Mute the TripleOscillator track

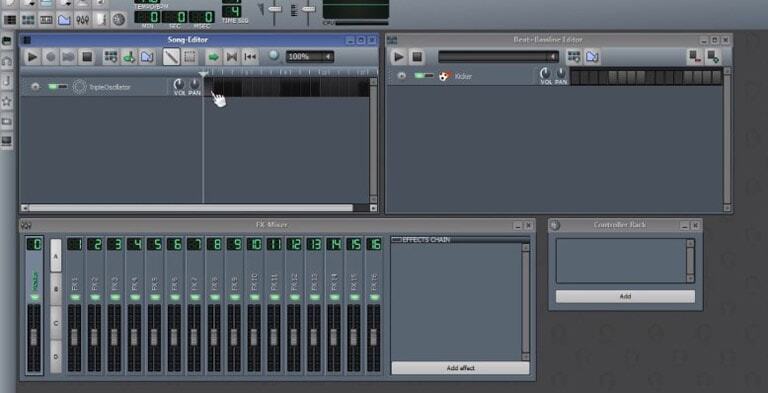point(52,87)
